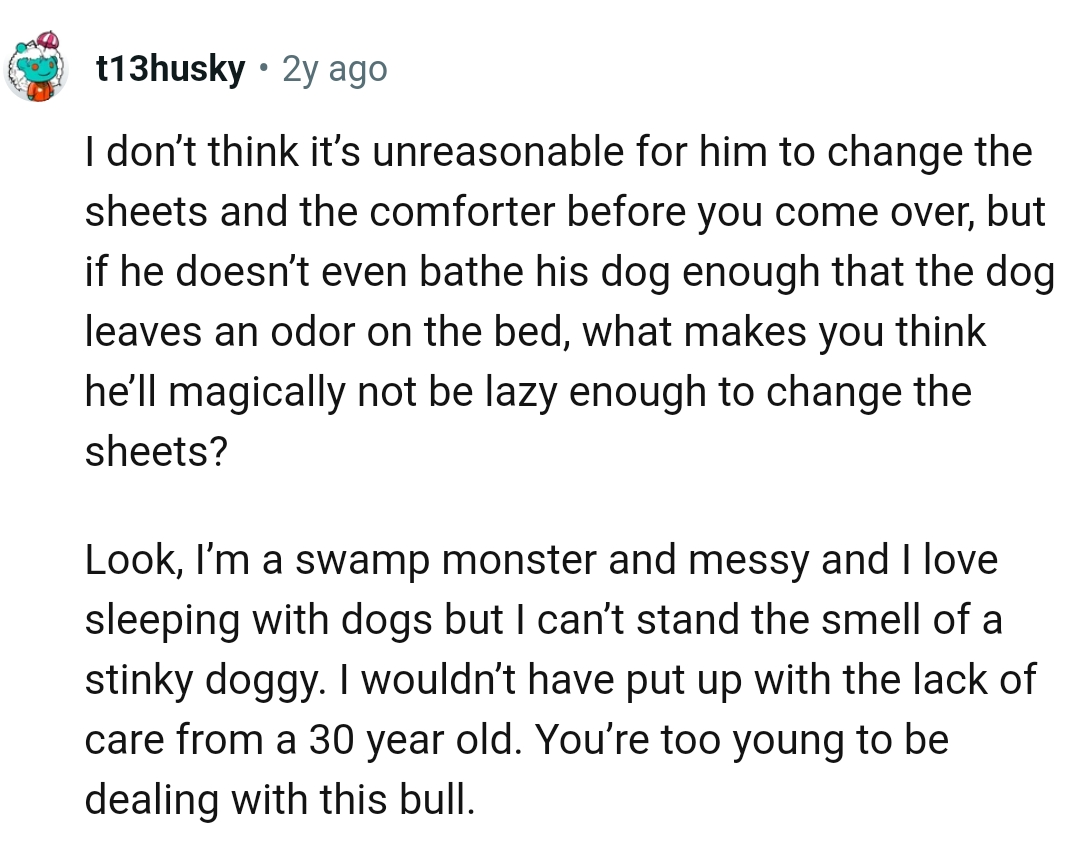The height and width of the screenshot is (858, 1080).
Task: Click the line starting "care from a 30 year old"
Action: coord(516,741)
